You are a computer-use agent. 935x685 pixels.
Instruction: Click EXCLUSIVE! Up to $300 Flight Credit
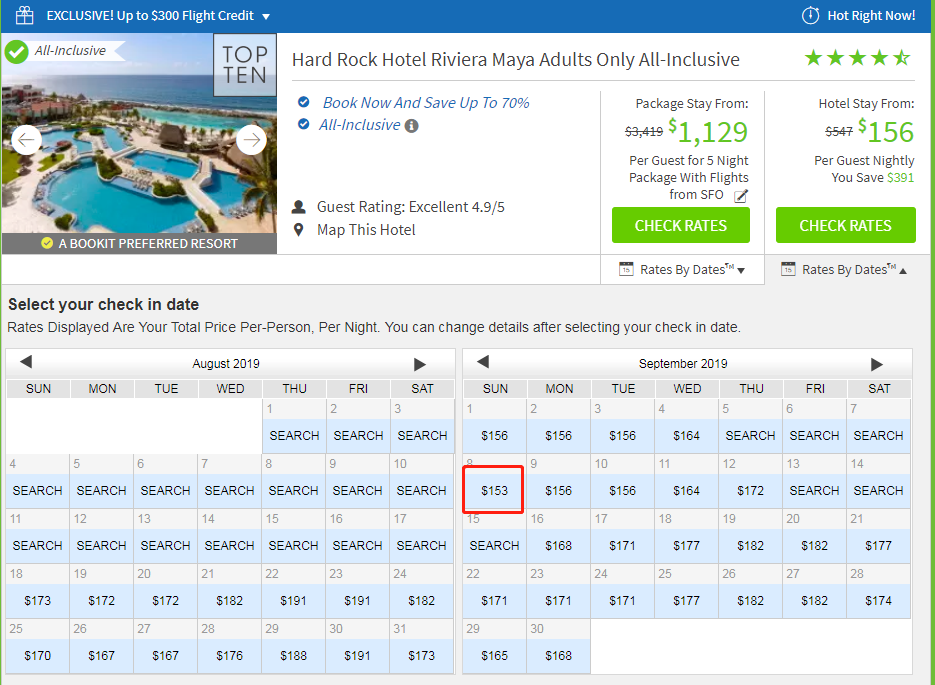click(x=150, y=16)
